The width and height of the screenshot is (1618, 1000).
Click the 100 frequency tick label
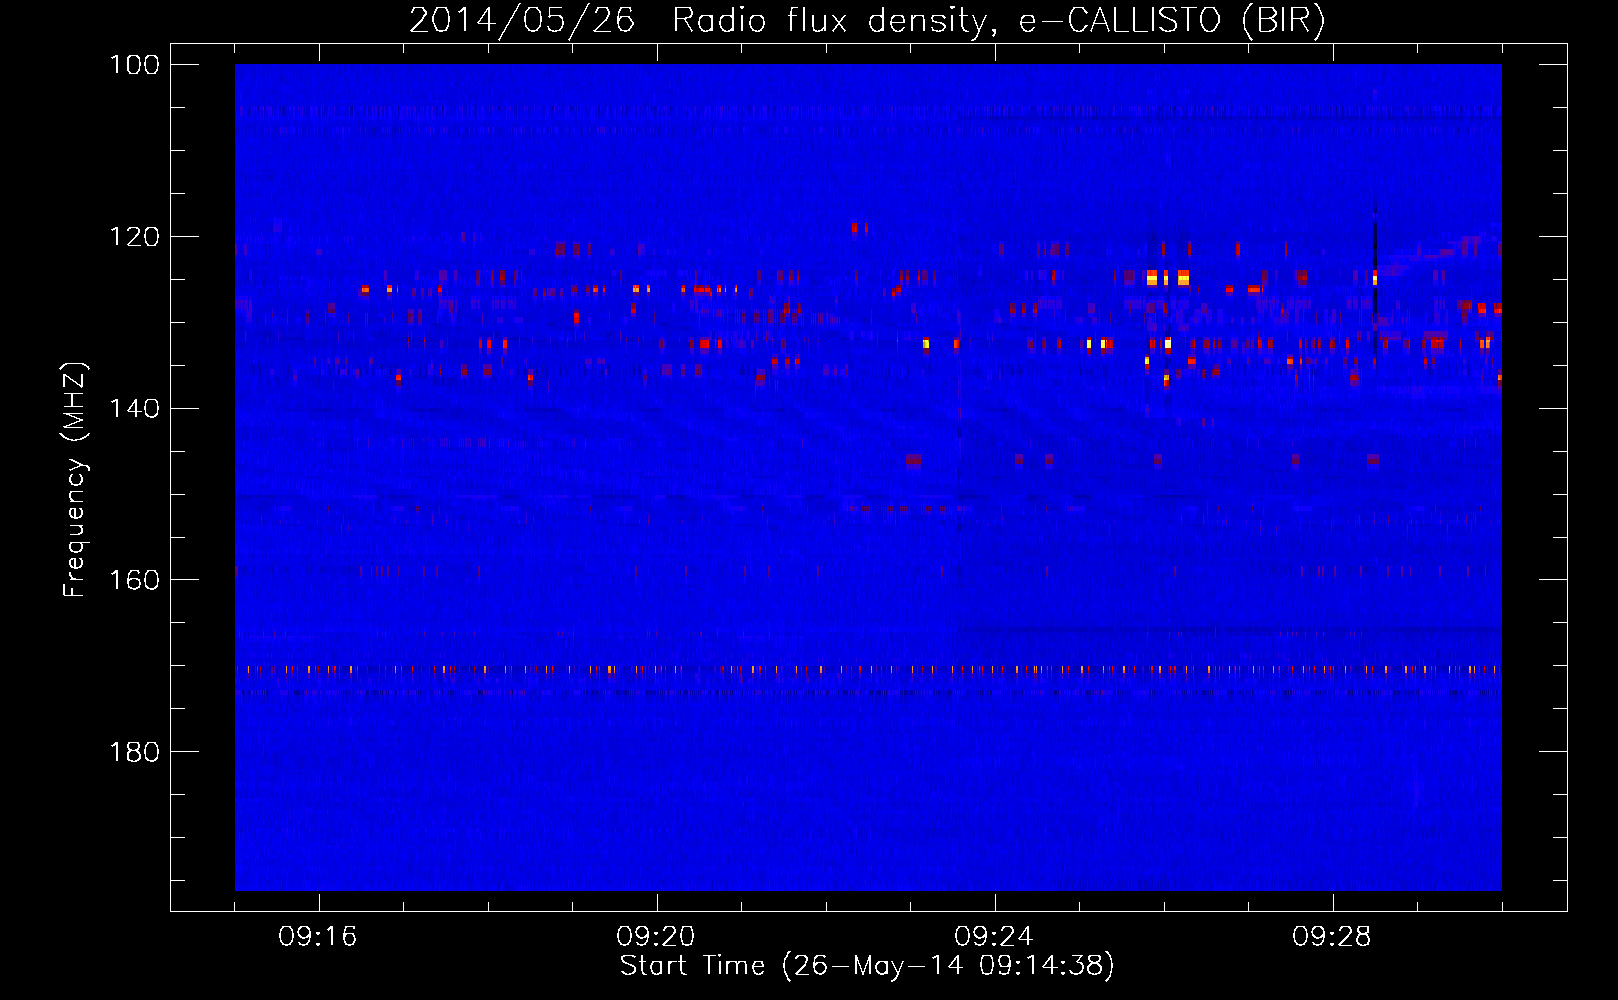[135, 65]
